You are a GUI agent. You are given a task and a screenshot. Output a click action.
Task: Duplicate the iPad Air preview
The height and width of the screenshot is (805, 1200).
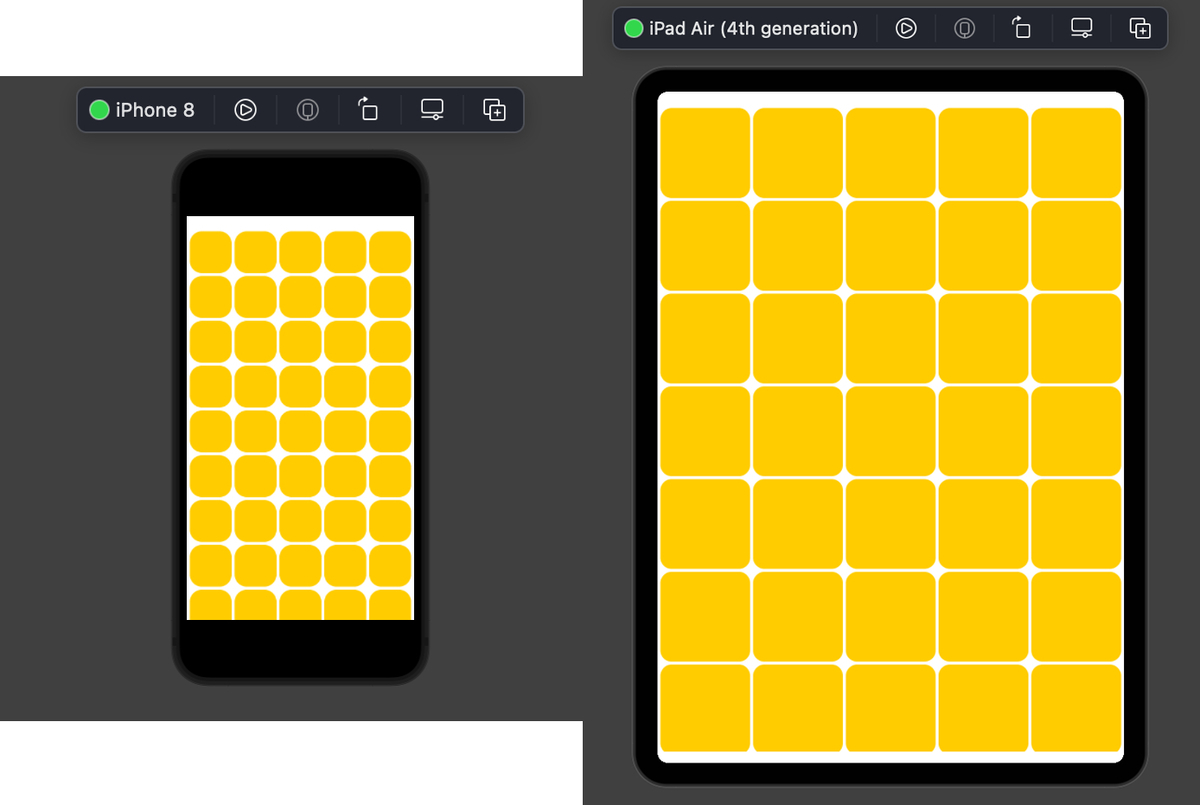click(1140, 28)
